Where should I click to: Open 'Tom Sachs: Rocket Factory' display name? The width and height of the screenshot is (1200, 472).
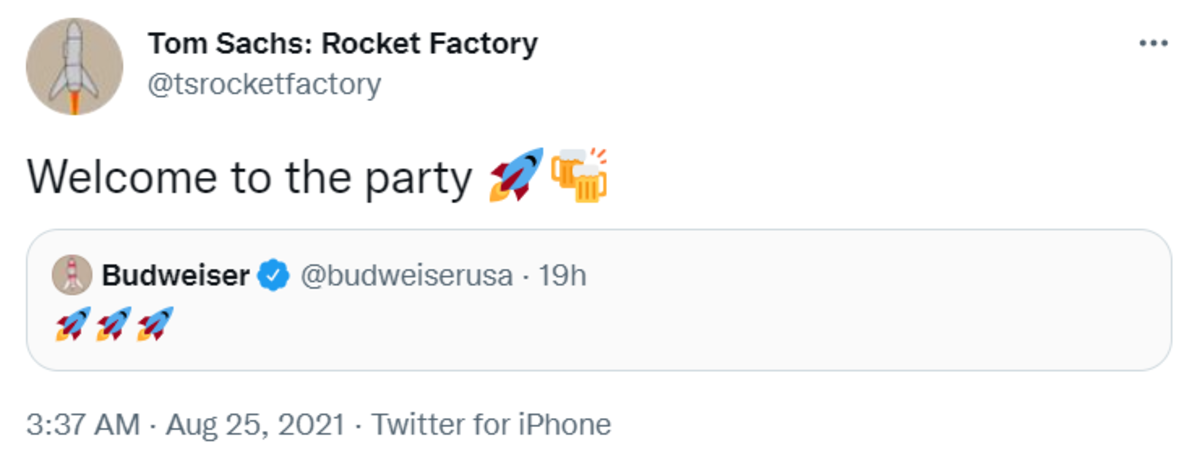click(x=342, y=44)
